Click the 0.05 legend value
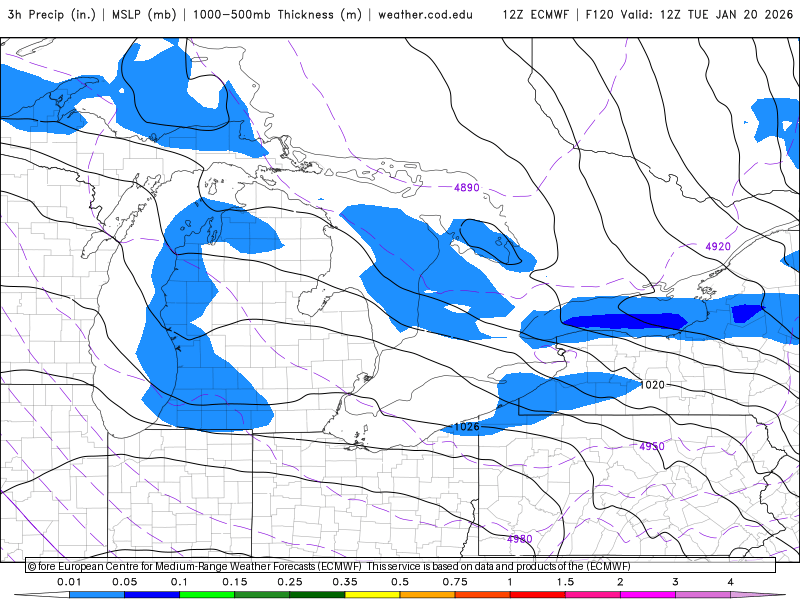800x600 pixels. (x=124, y=582)
